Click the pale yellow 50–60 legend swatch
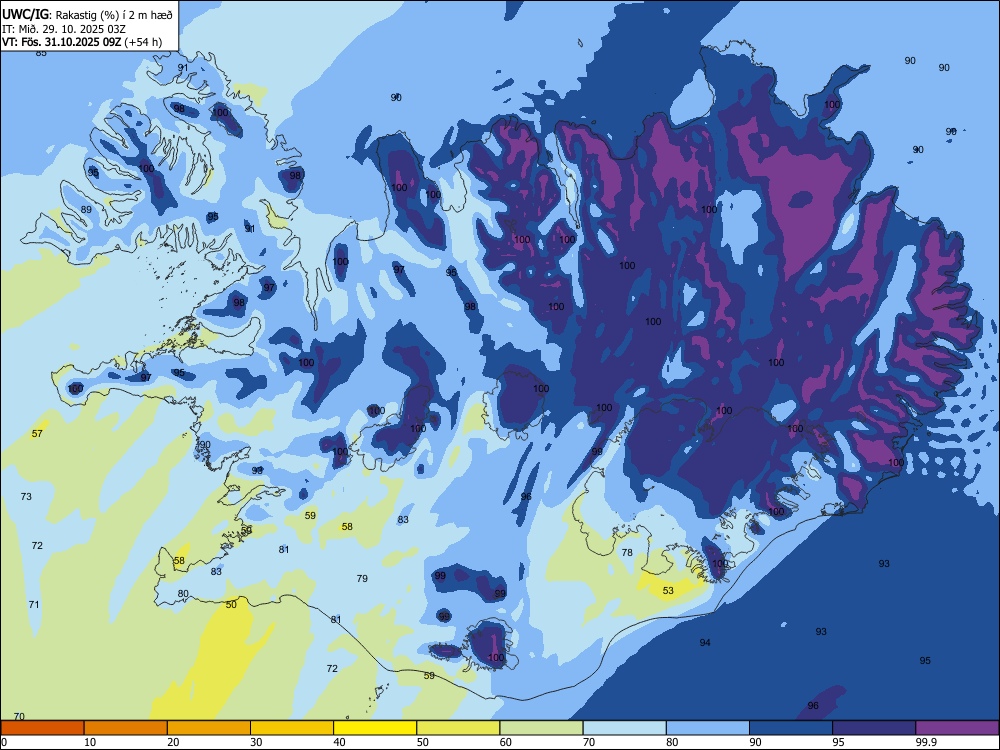The height and width of the screenshot is (750, 1000). point(458,728)
